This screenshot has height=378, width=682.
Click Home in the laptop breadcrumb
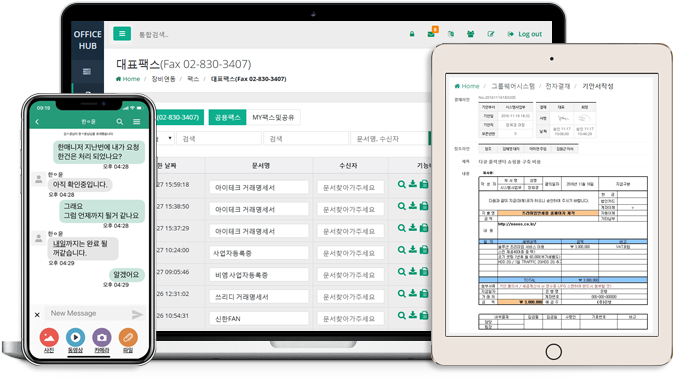(128, 79)
